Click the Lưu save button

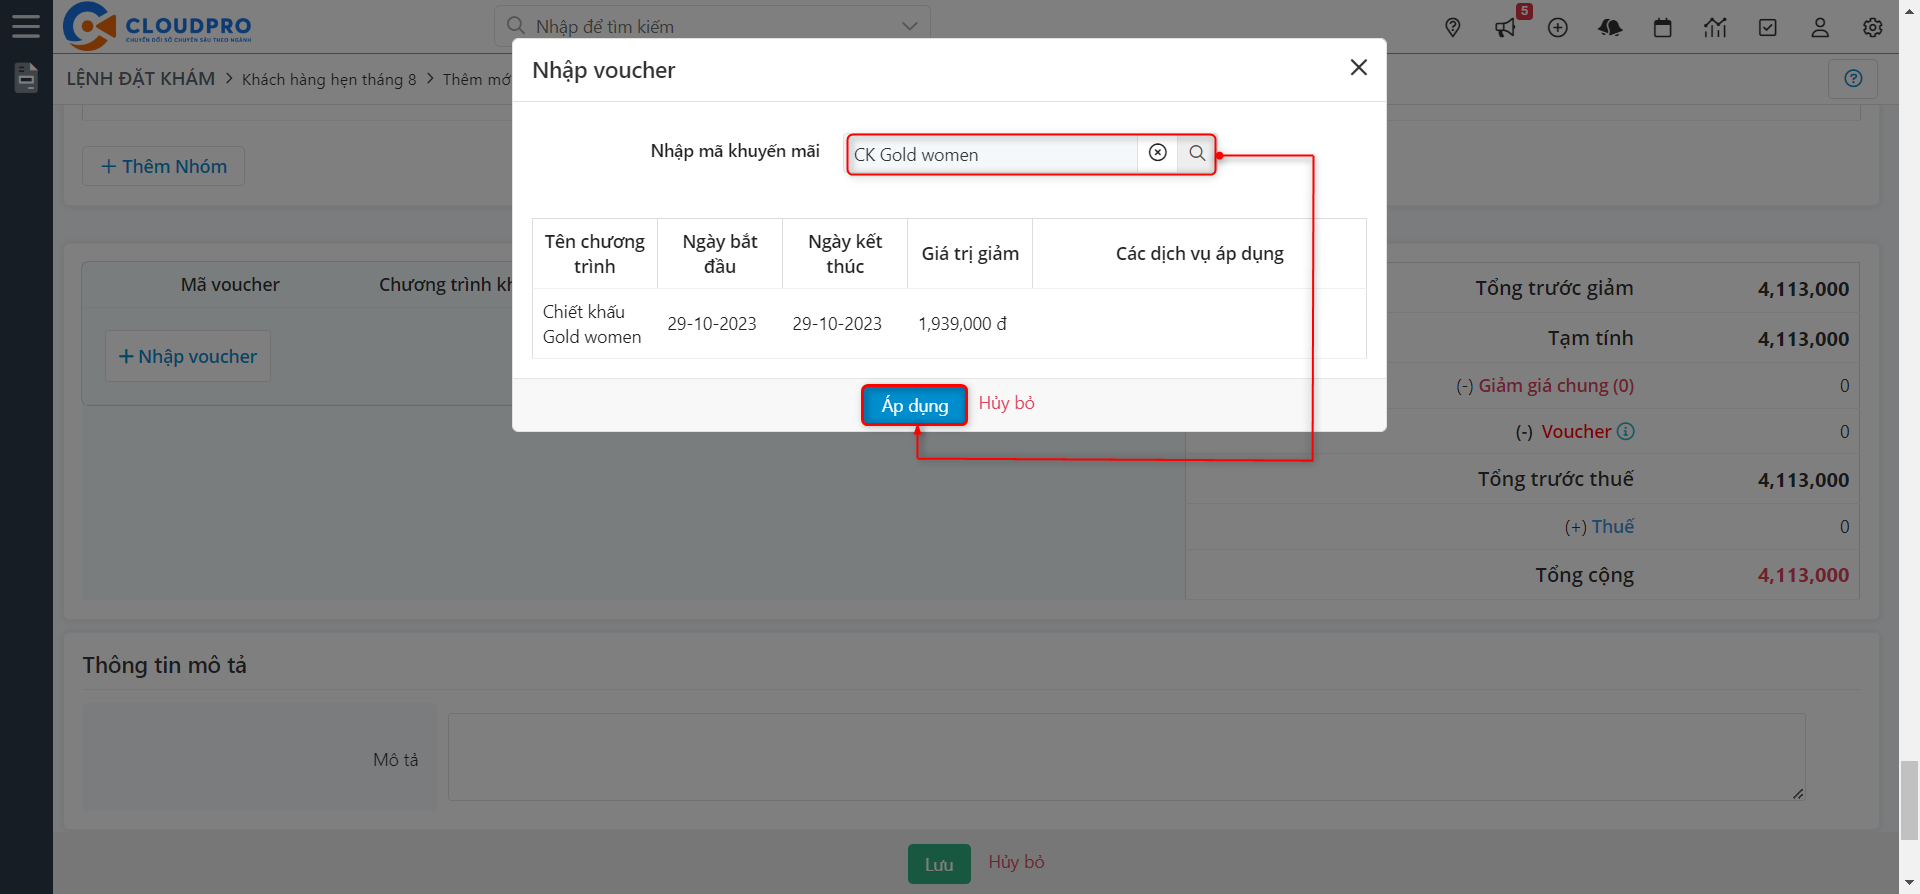[x=939, y=864]
